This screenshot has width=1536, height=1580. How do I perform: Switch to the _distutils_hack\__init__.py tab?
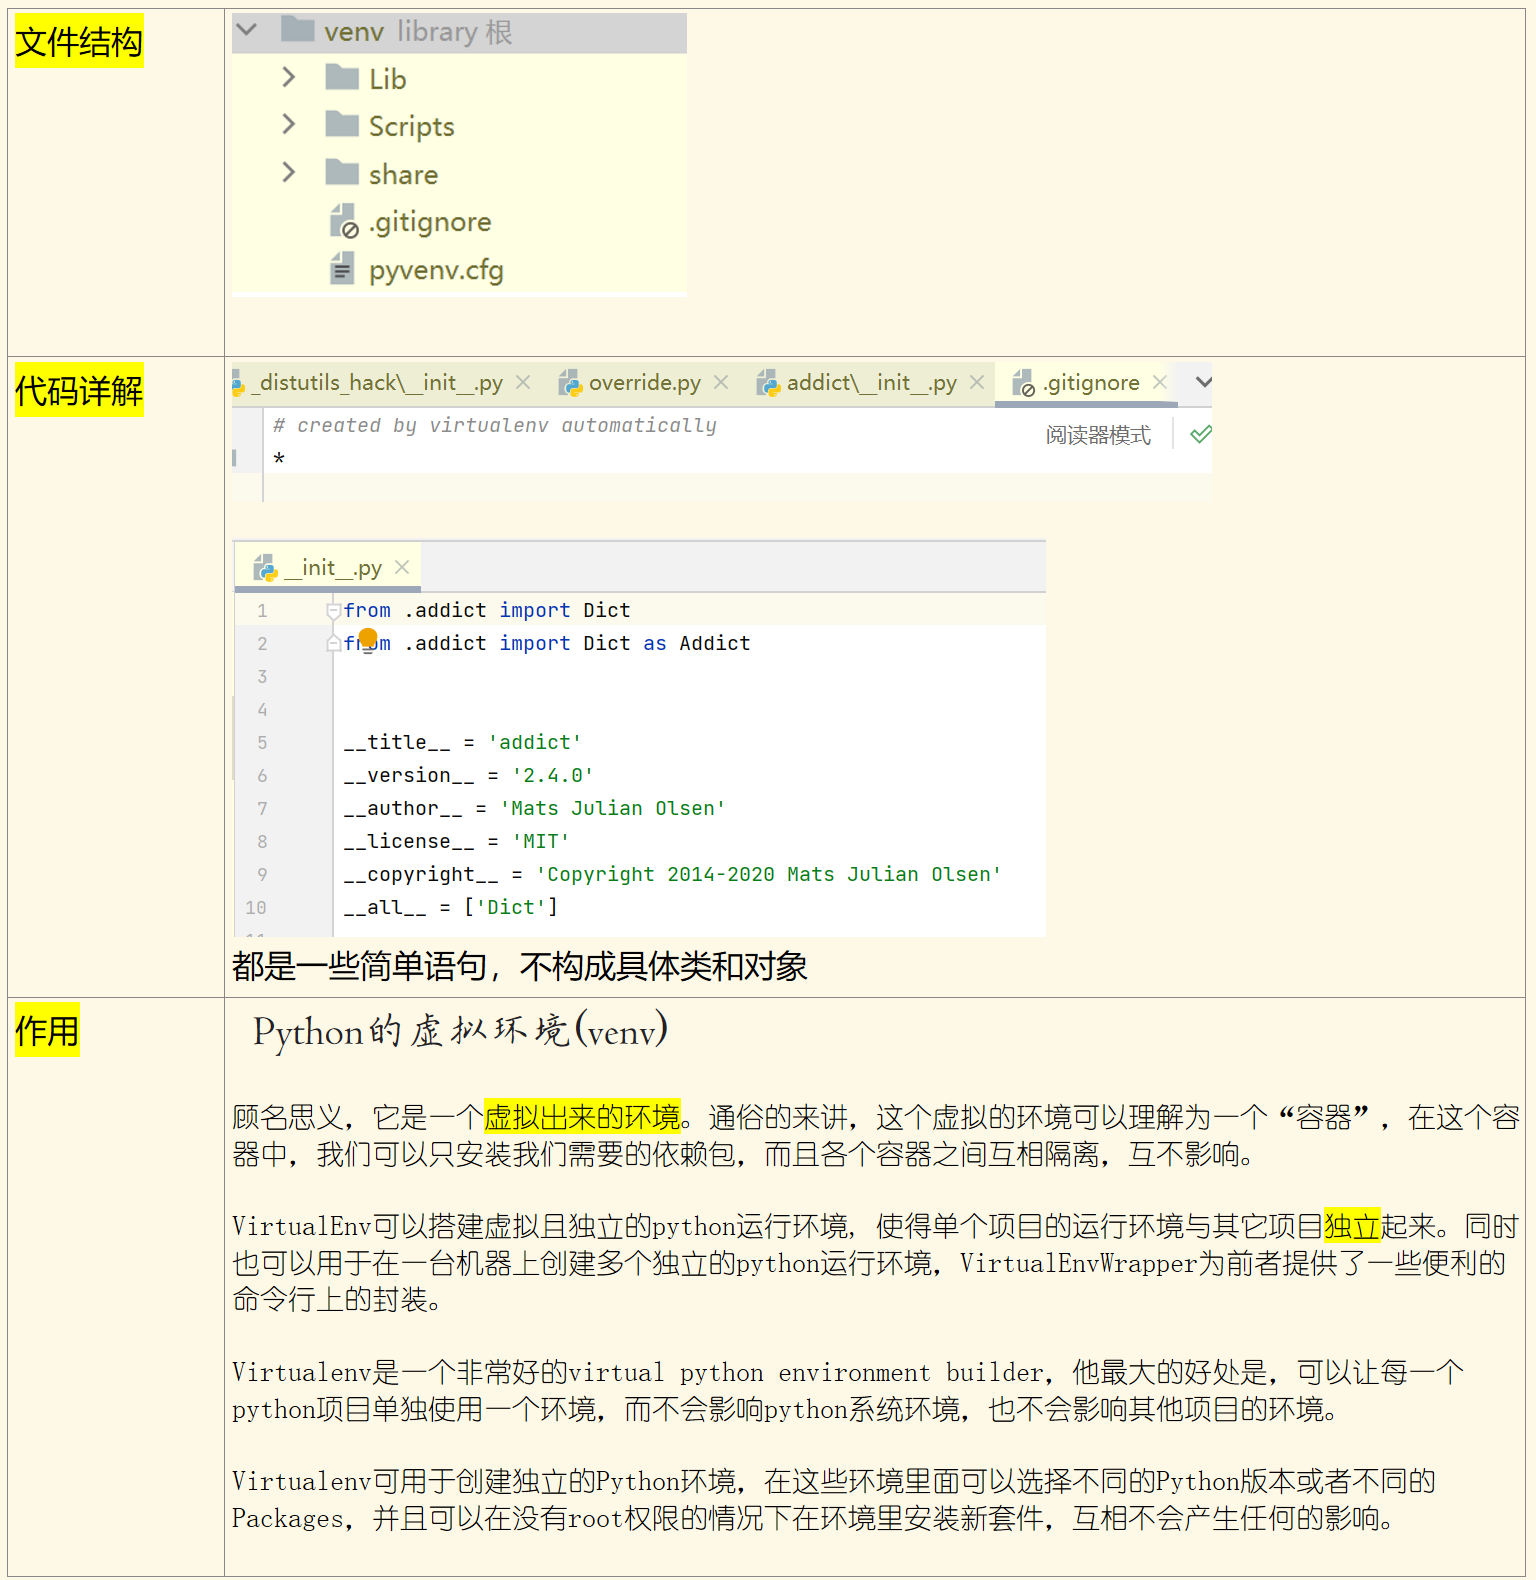376,382
